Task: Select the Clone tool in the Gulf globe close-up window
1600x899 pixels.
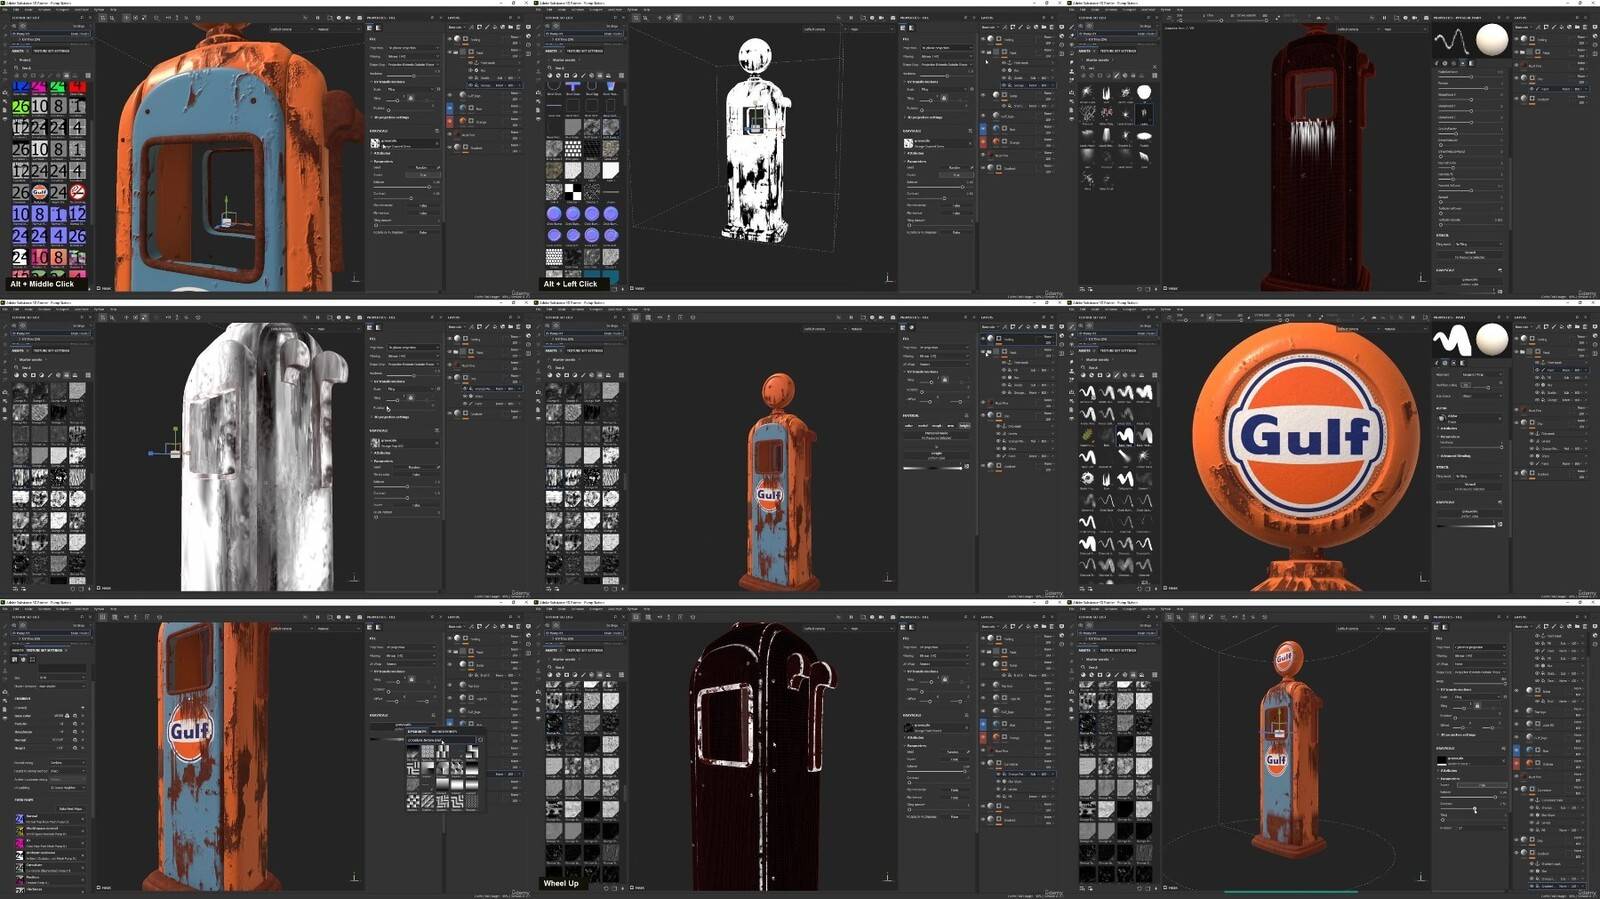Action: click(1072, 371)
